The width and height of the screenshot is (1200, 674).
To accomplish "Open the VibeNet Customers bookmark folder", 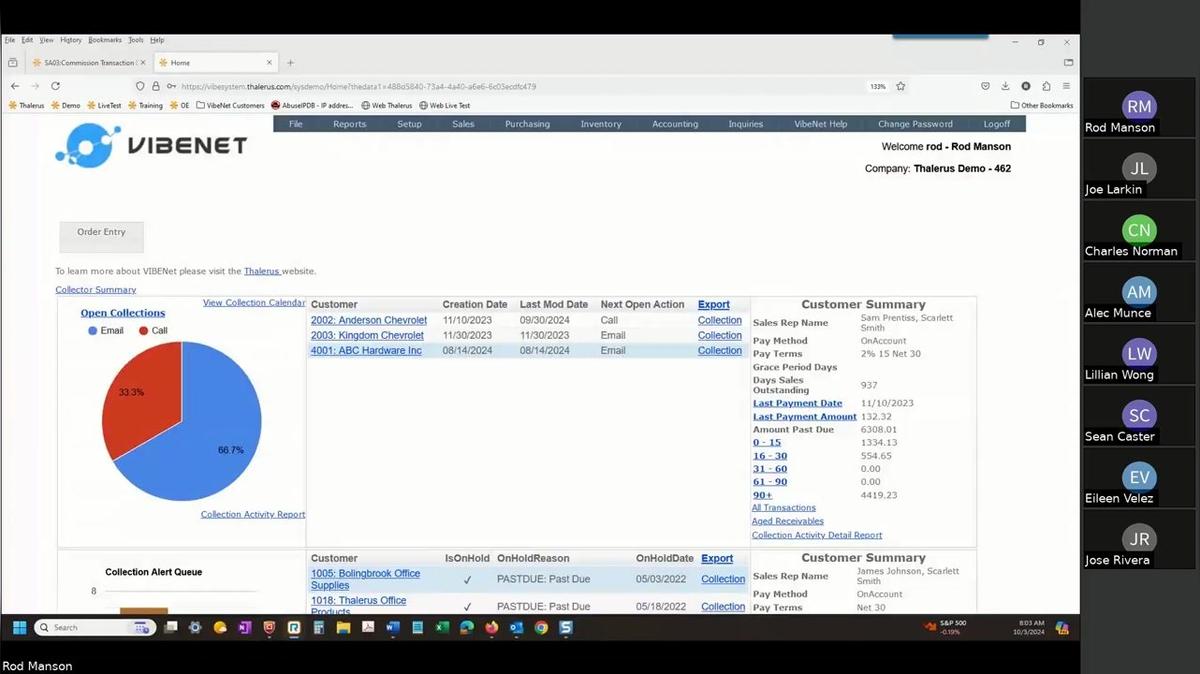I will click(x=230, y=105).
